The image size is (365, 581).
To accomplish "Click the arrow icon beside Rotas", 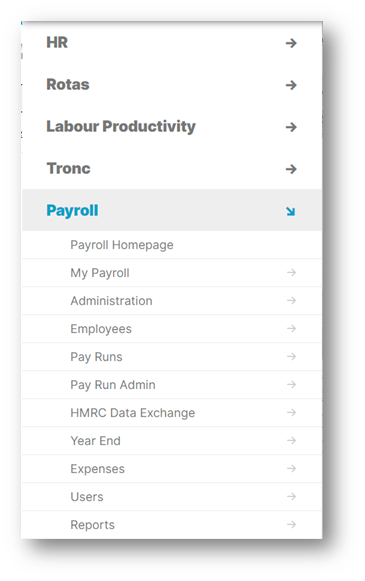I will (291, 85).
